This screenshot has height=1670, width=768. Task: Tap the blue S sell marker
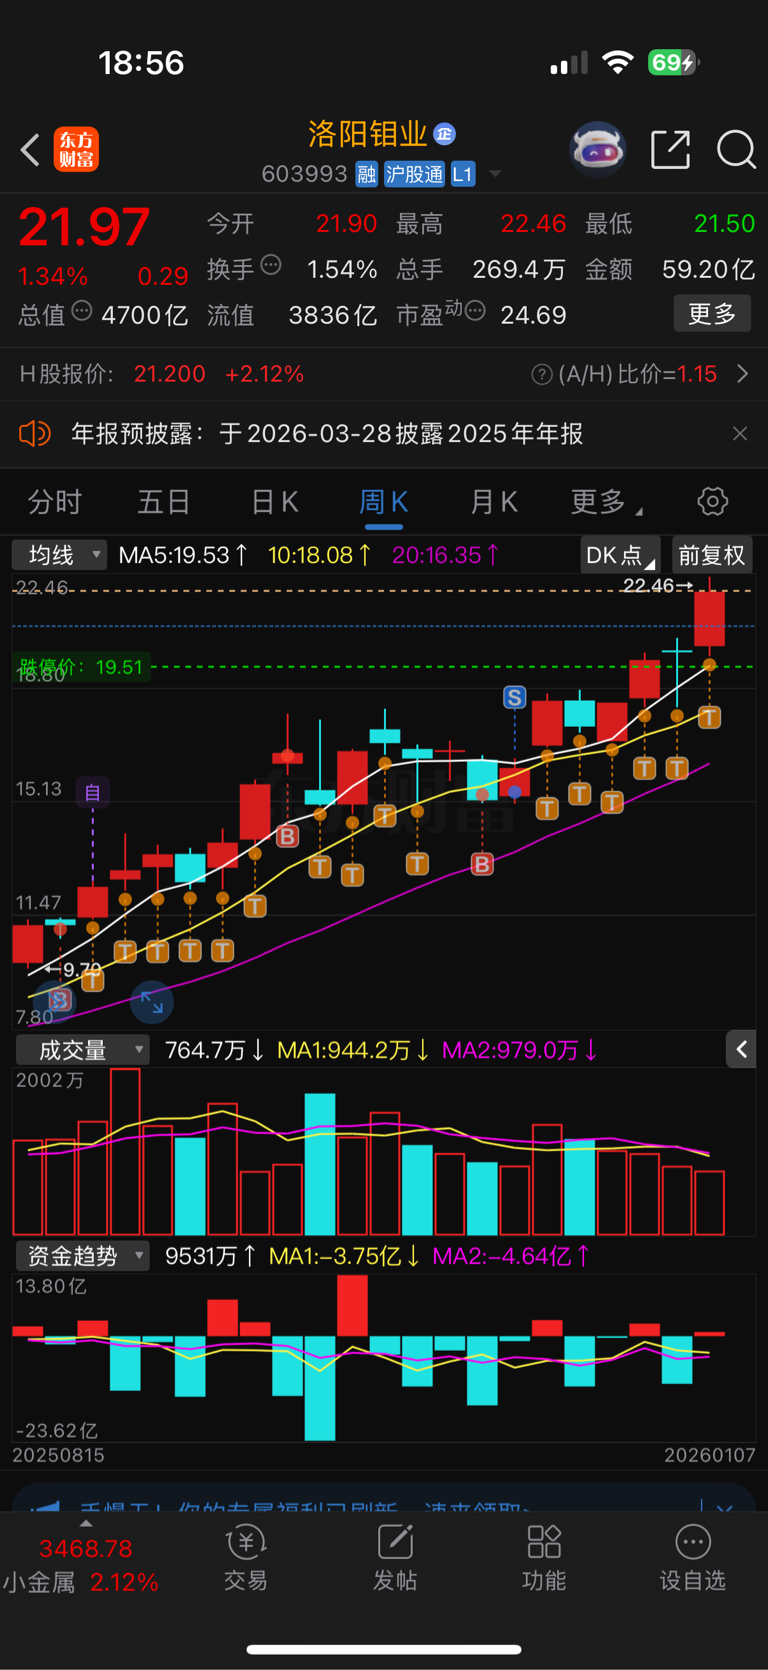point(514,697)
